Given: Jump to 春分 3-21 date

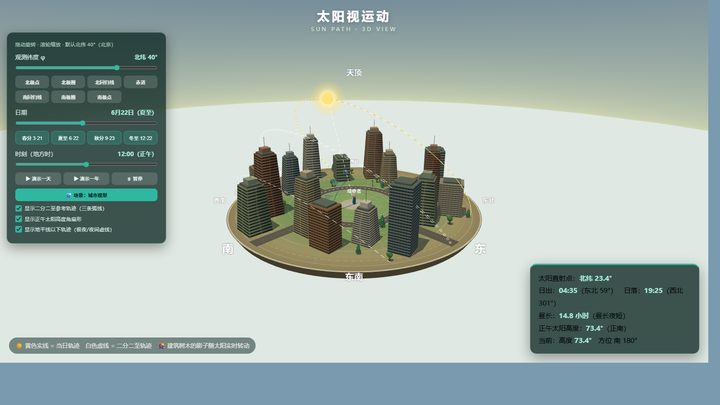Looking at the screenshot, I should tap(32, 138).
